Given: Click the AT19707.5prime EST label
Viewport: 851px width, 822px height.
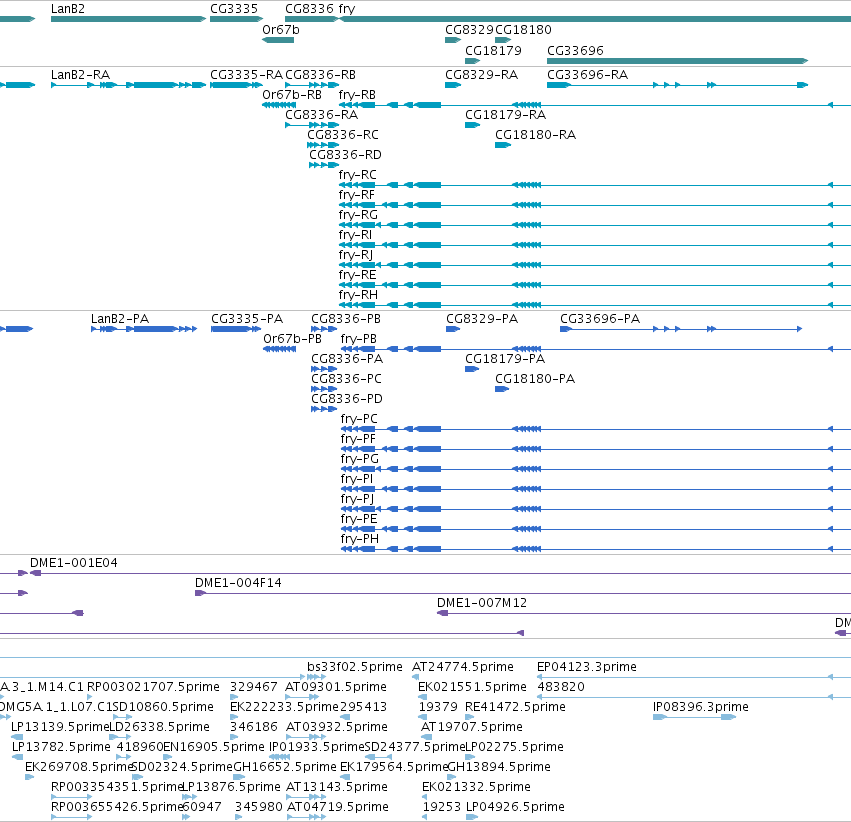Looking at the screenshot, I should tap(472, 727).
